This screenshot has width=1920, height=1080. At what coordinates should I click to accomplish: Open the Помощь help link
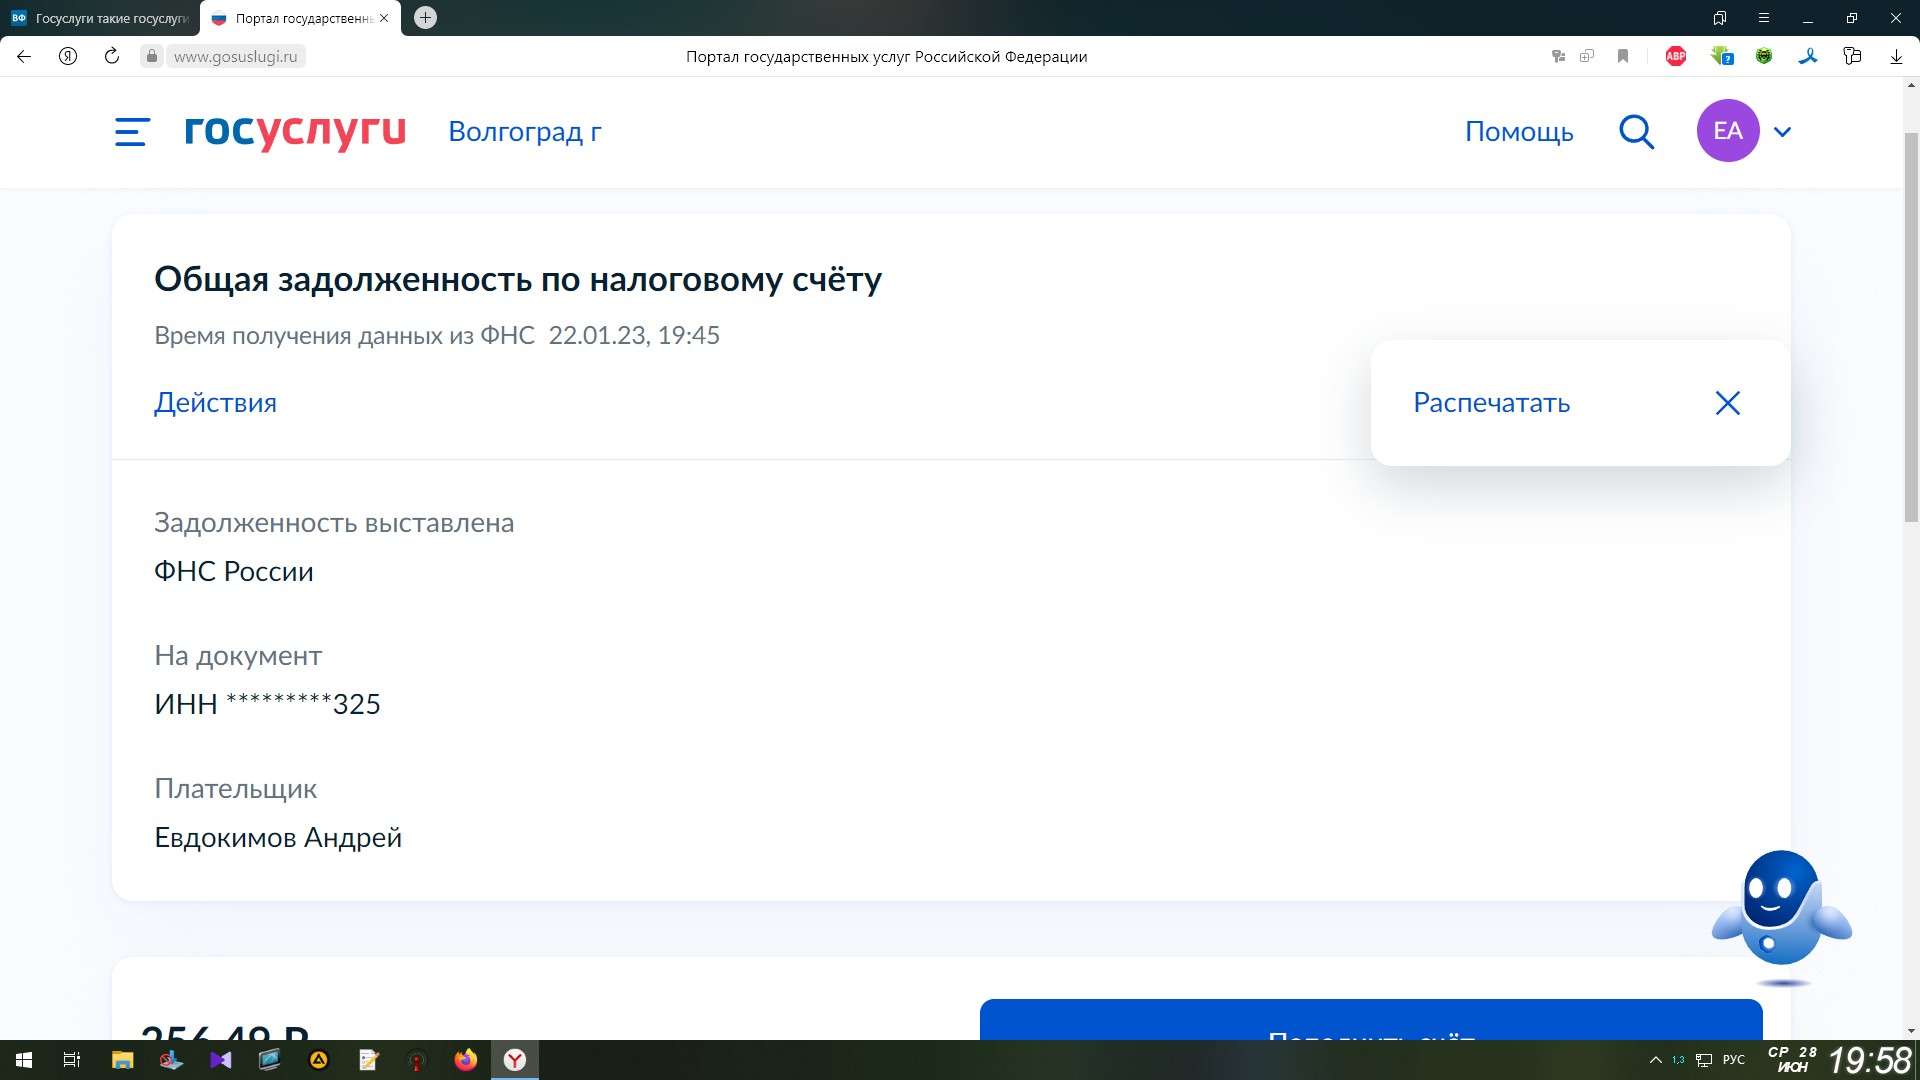pyautogui.click(x=1518, y=132)
